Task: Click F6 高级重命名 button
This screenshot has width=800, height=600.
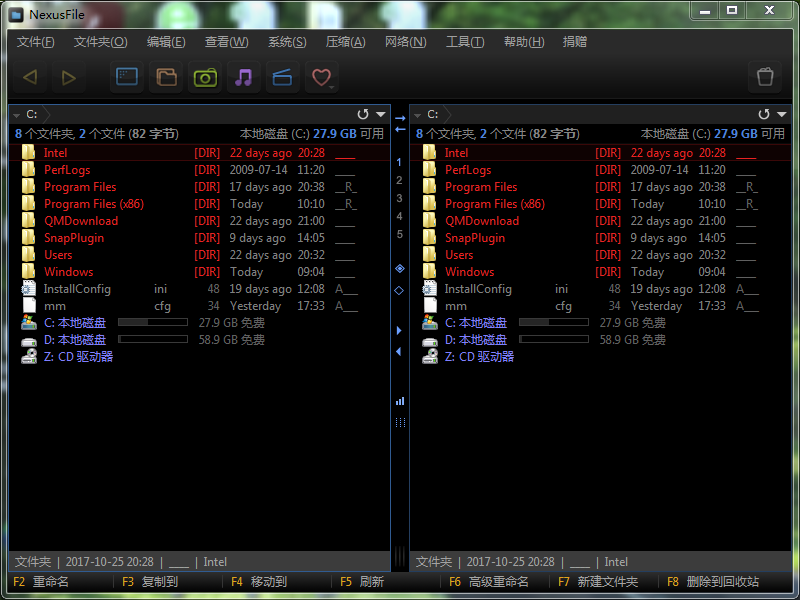Action: (489, 582)
